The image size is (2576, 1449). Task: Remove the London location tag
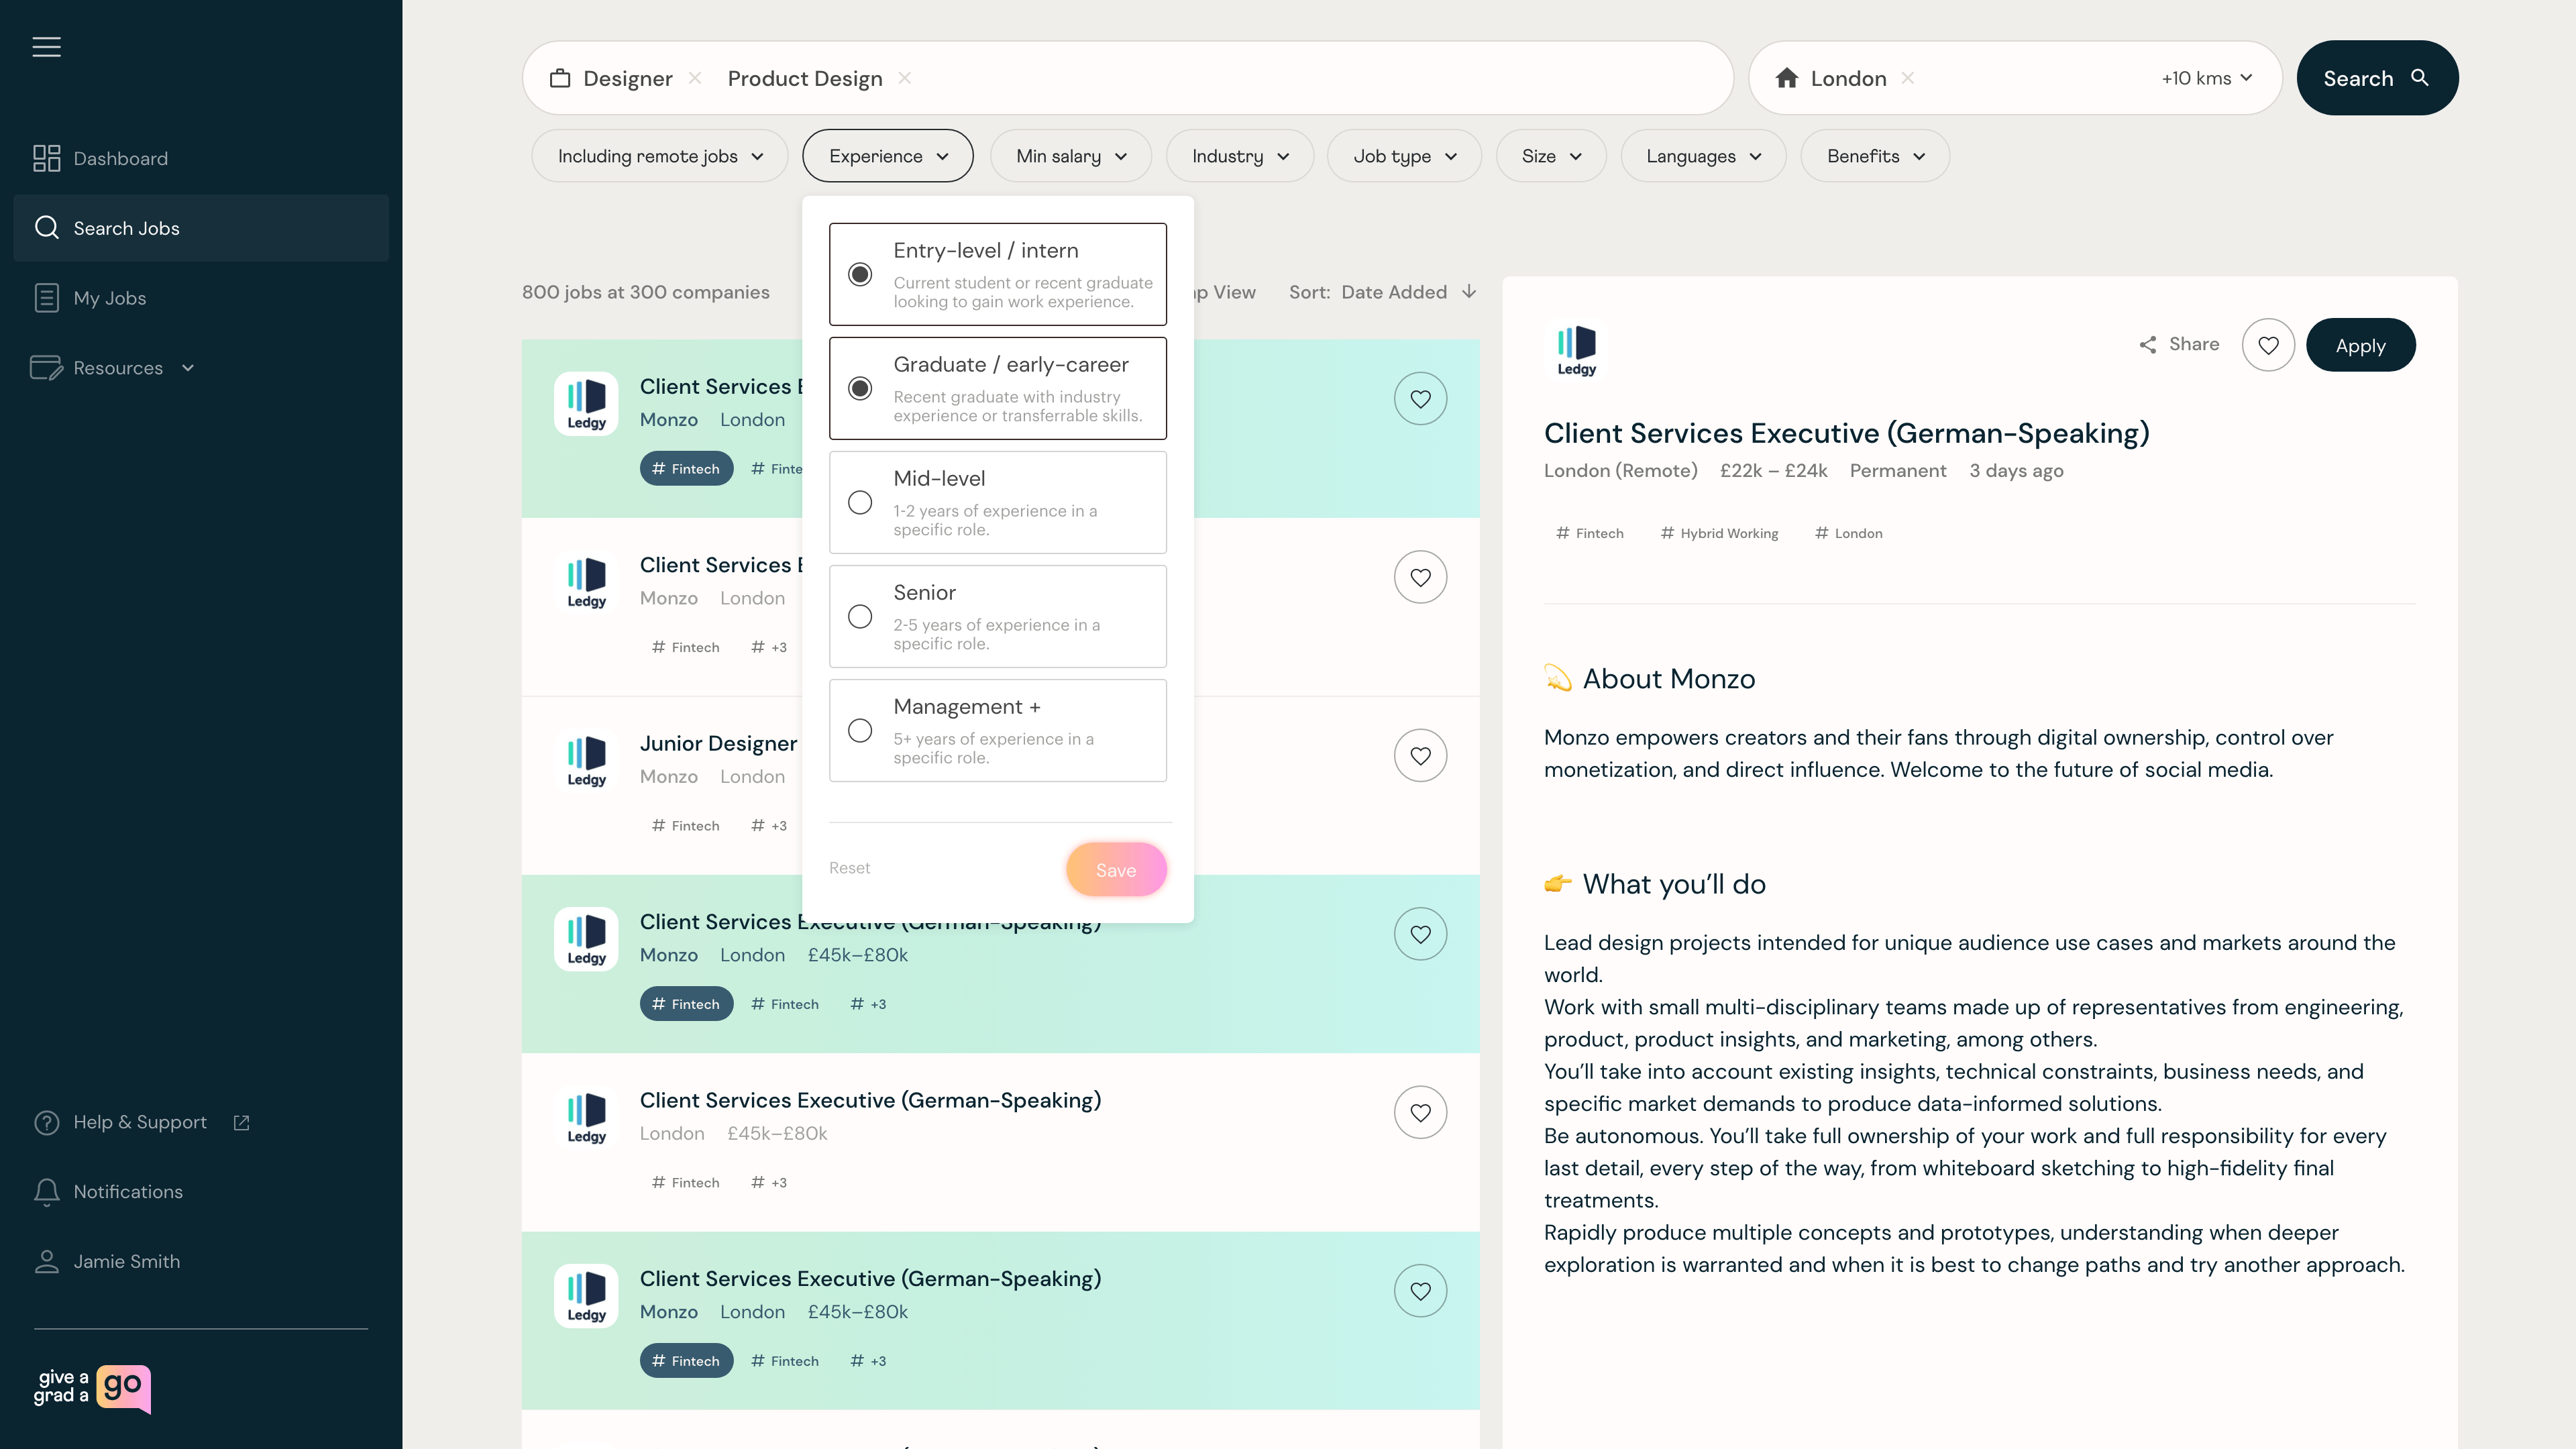click(x=1908, y=78)
